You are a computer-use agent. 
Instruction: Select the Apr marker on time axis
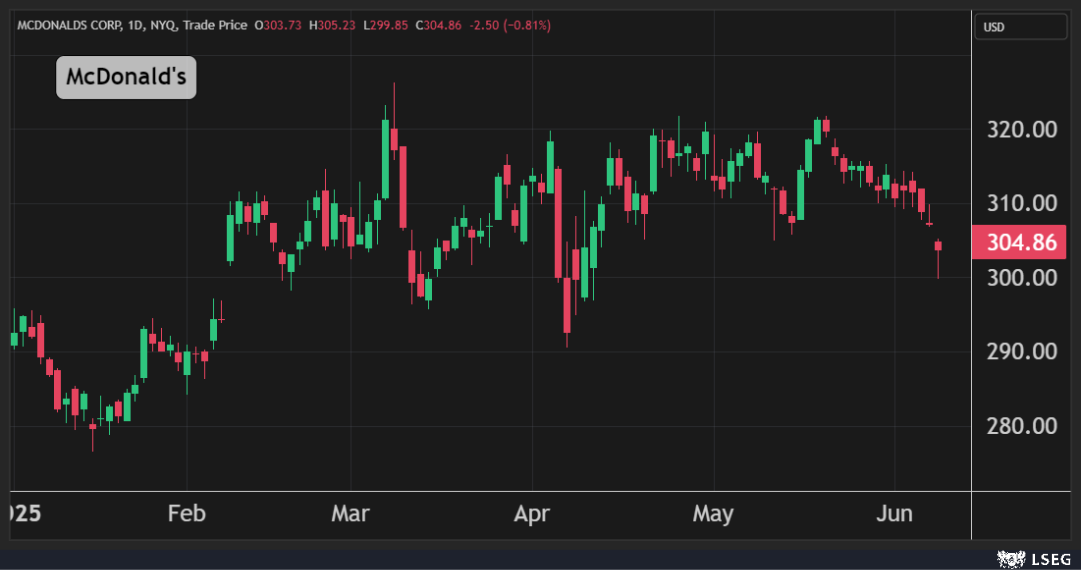(x=532, y=514)
